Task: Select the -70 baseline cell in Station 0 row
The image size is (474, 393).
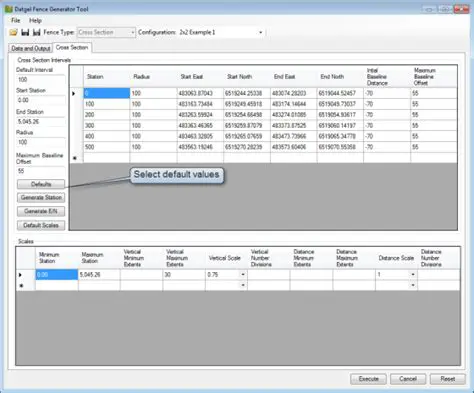Action: pyautogui.click(x=387, y=93)
